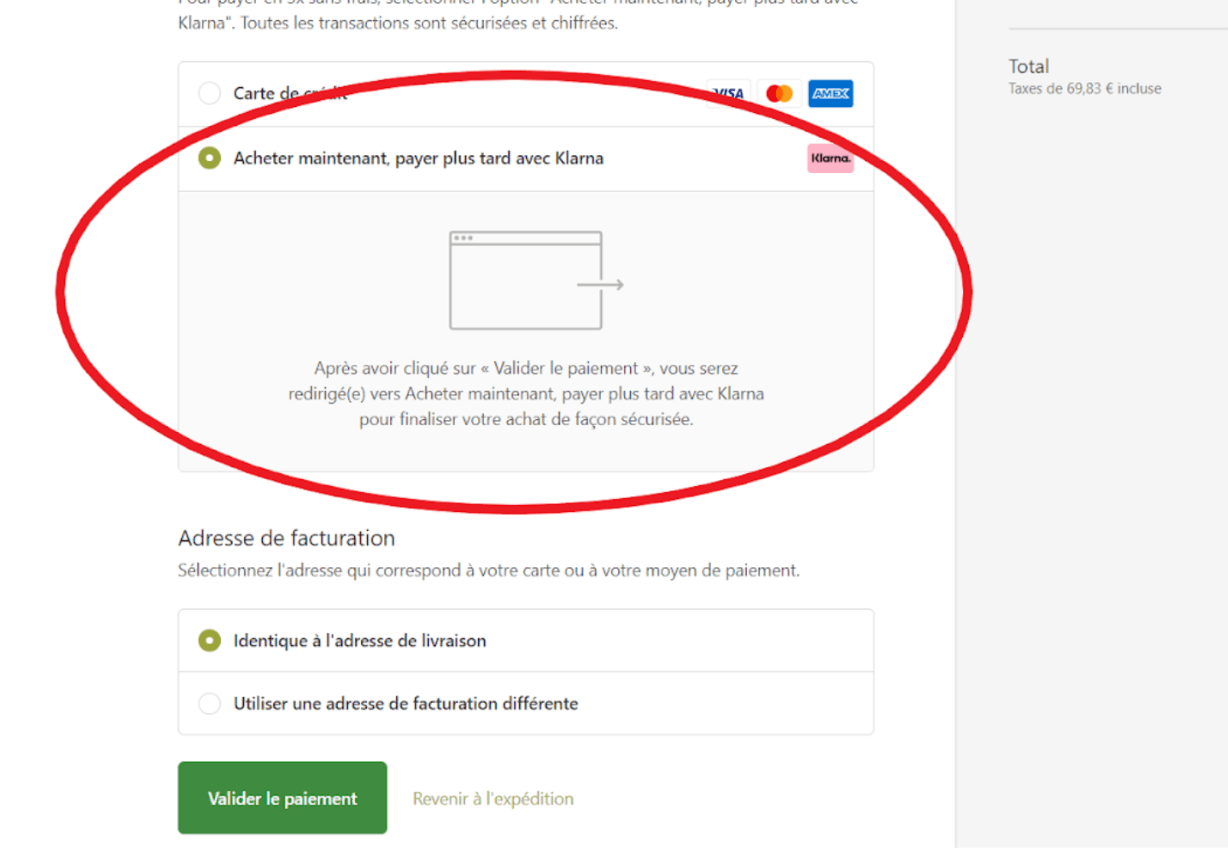Image resolution: width=1228 pixels, height=848 pixels.
Task: Select the different billing address radio button
Action: click(209, 704)
